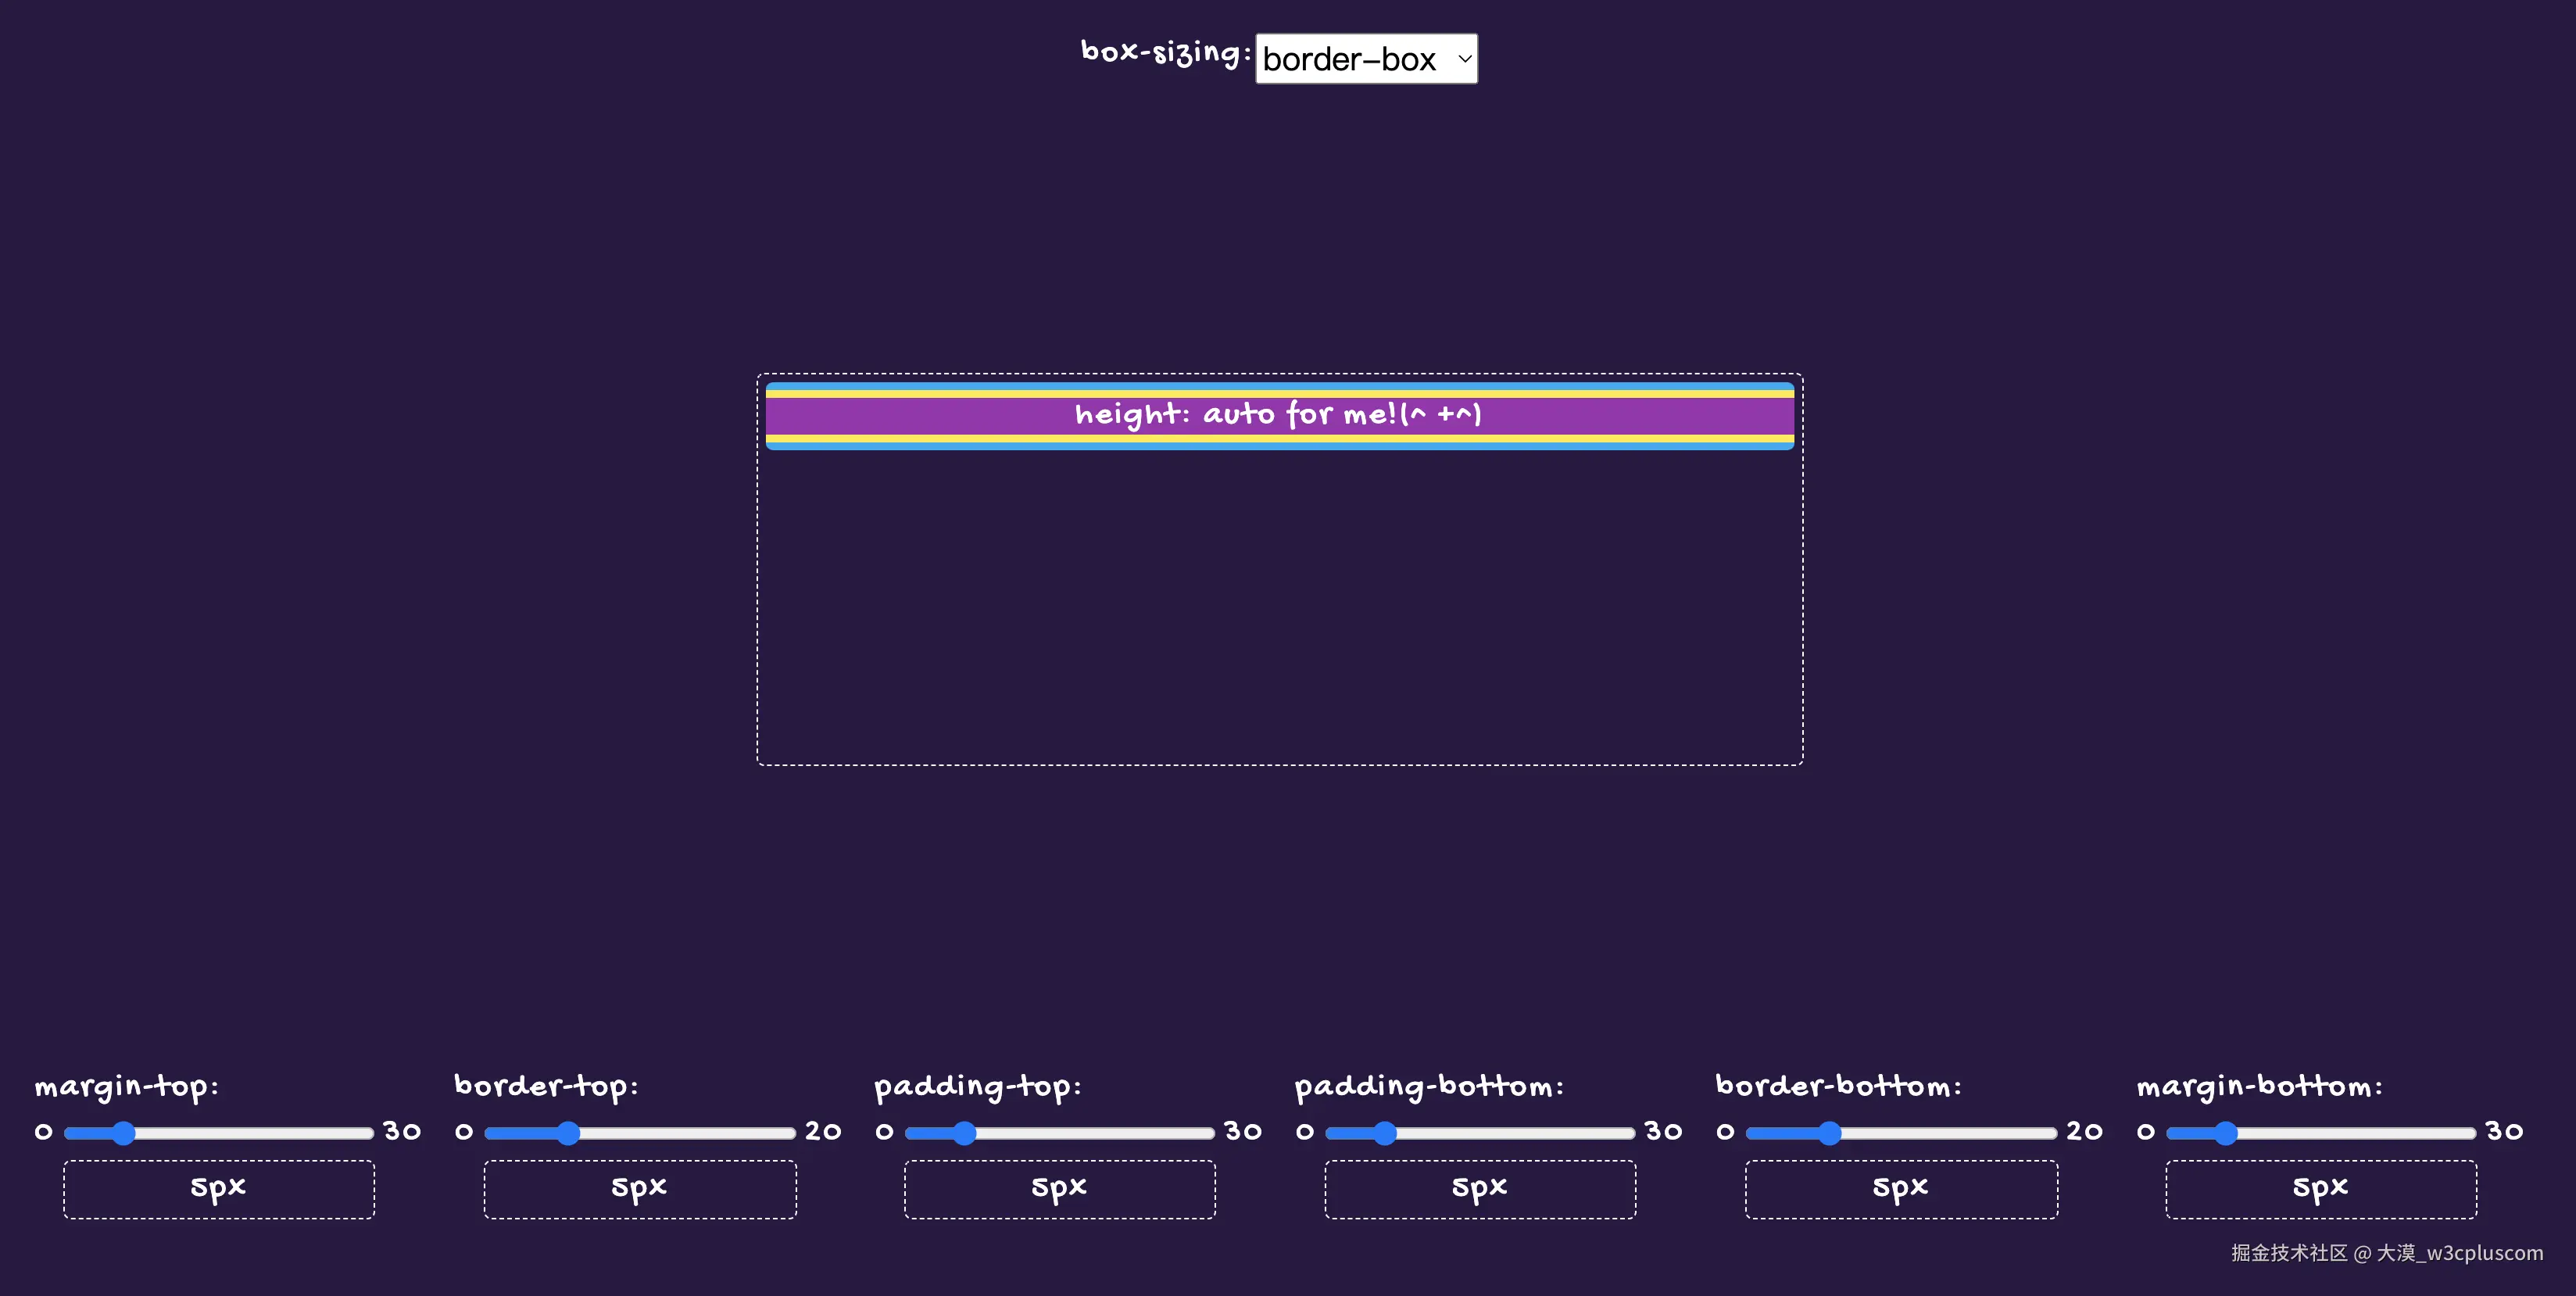Click the padding-top slider thumb
The width and height of the screenshot is (2576, 1296).
[964, 1132]
